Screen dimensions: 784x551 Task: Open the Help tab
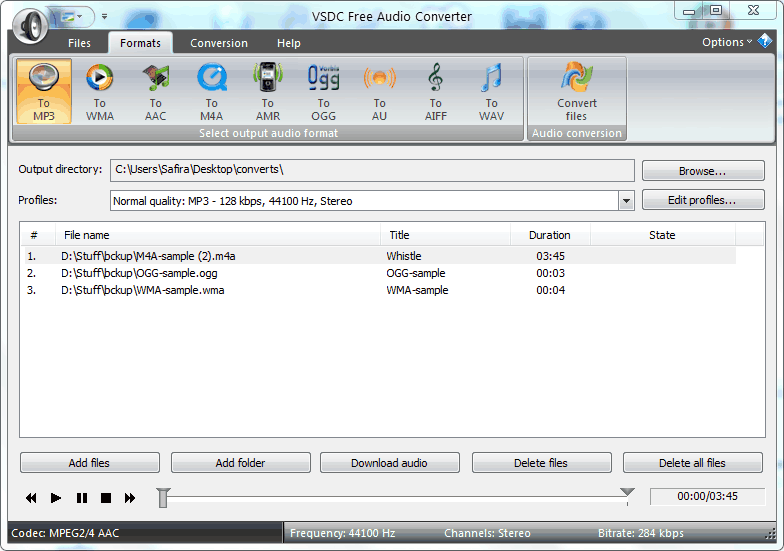point(288,43)
